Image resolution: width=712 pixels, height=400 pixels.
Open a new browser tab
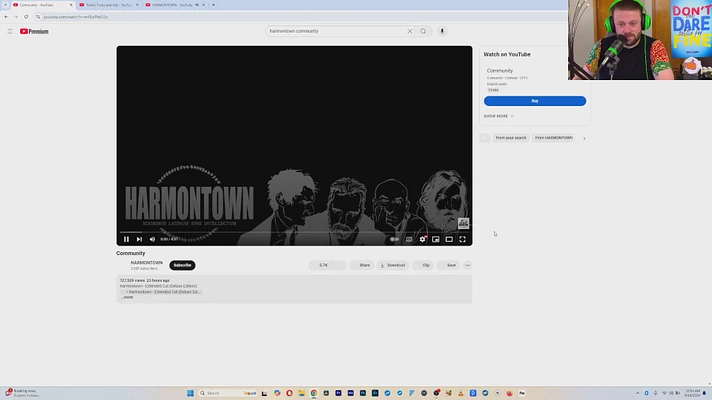pos(213,5)
